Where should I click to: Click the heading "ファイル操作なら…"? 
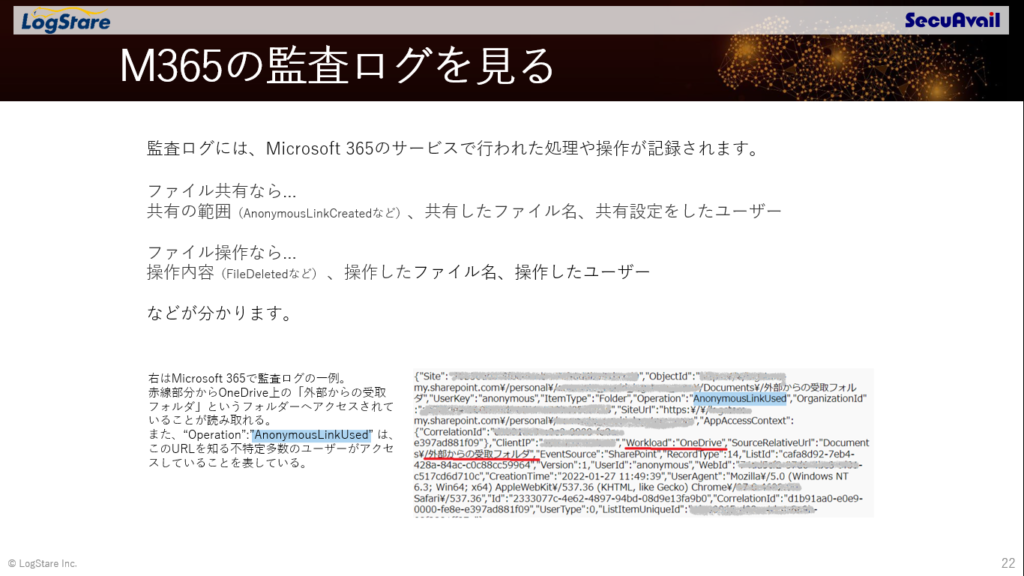click(x=221, y=252)
